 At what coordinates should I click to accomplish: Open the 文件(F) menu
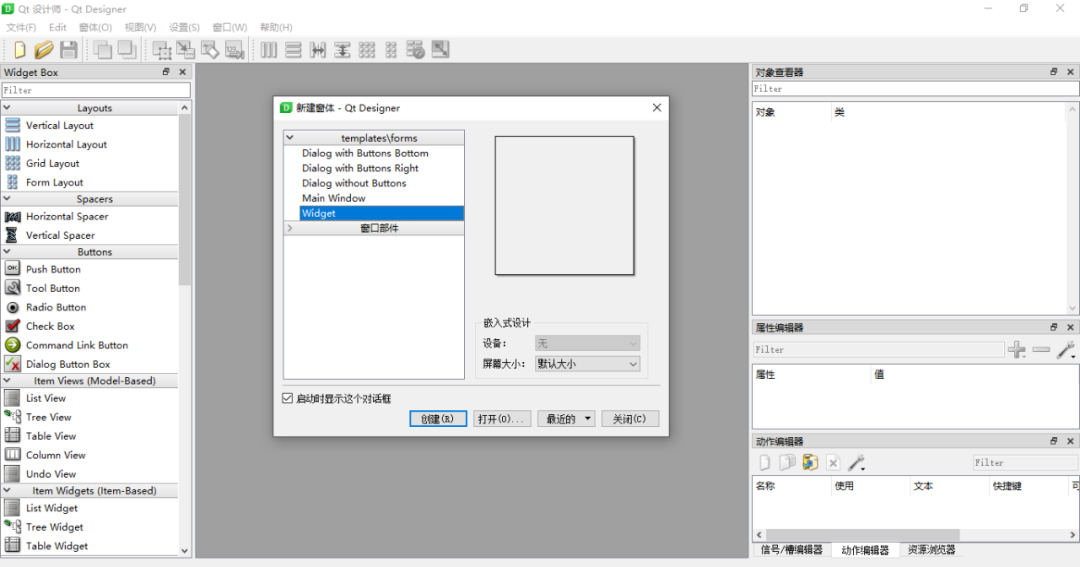[21, 28]
